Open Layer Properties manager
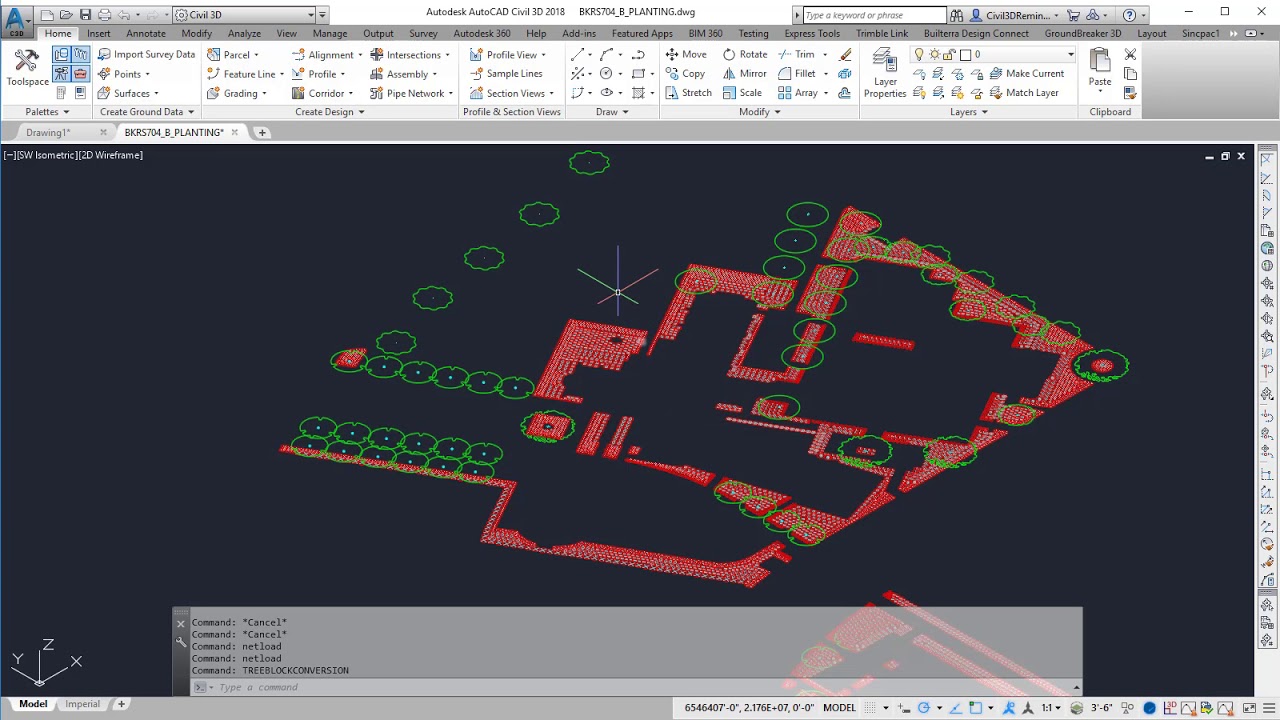 (x=885, y=73)
